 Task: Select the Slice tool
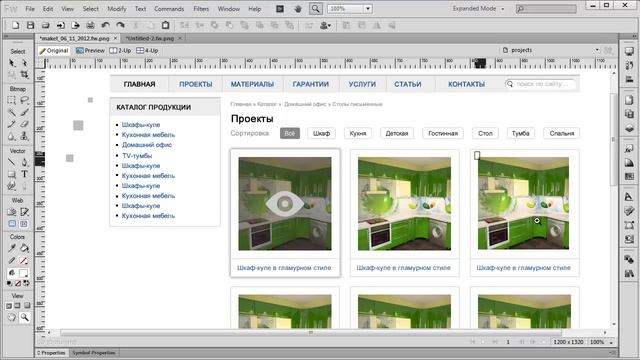(24, 212)
